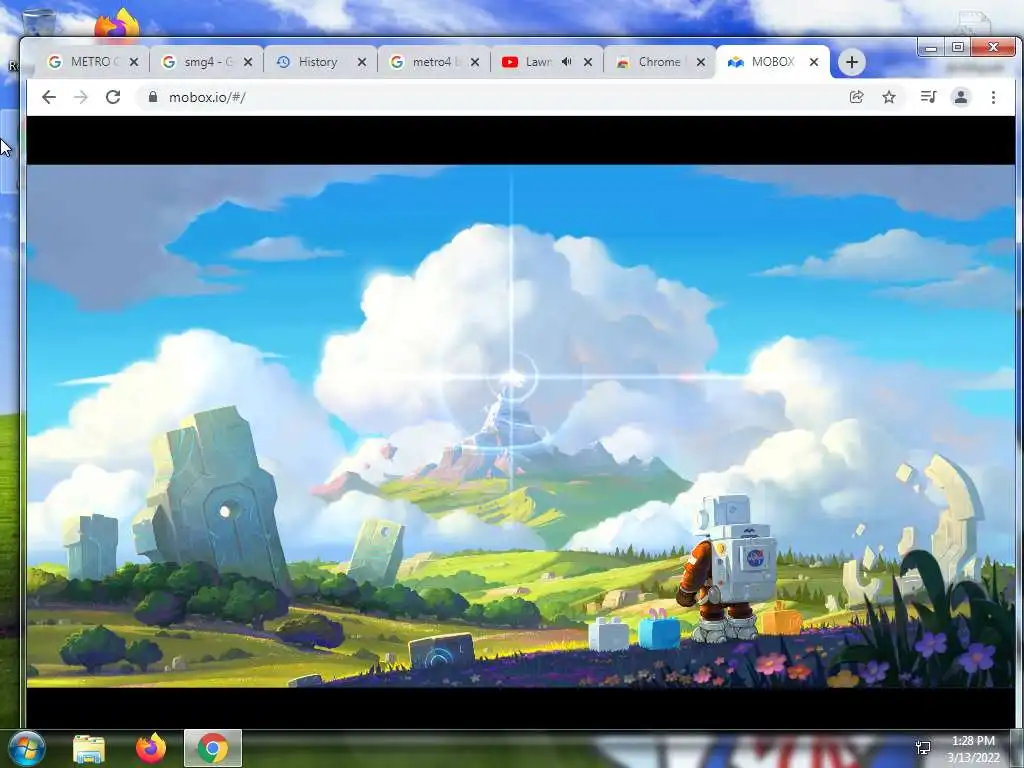The width and height of the screenshot is (1024, 768).
Task: Bookmark this page with the star
Action: click(889, 97)
